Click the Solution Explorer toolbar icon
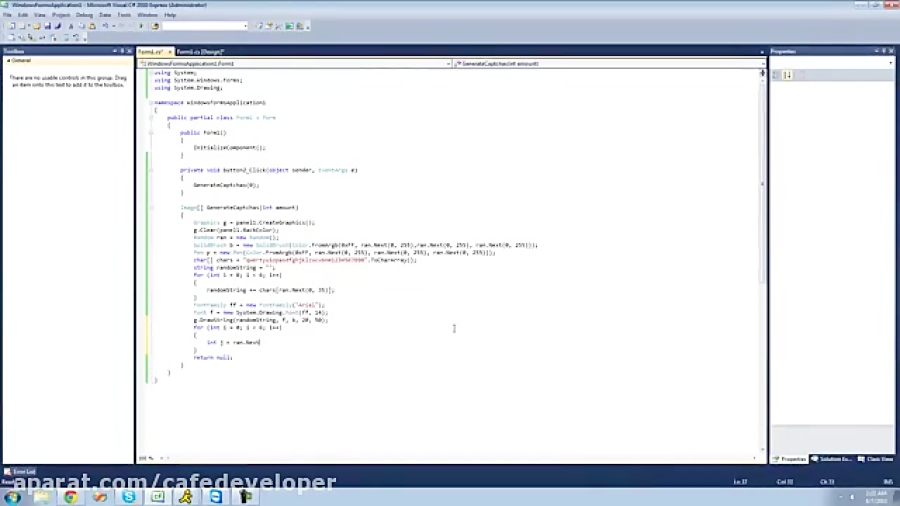Image resolution: width=900 pixels, height=506 pixels. (x=259, y=26)
